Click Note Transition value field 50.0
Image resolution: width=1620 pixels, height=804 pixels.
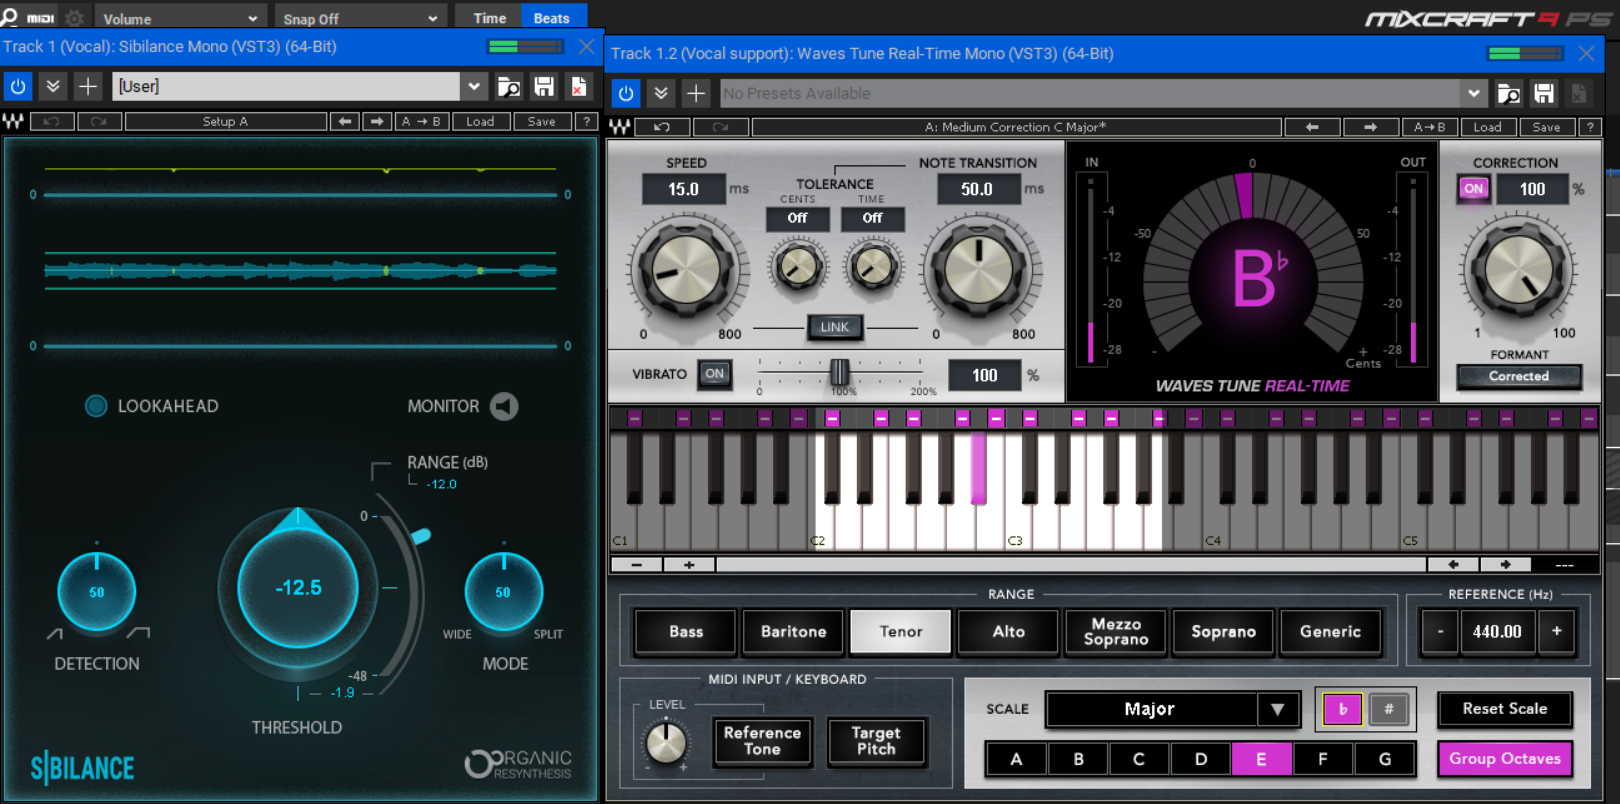977,189
